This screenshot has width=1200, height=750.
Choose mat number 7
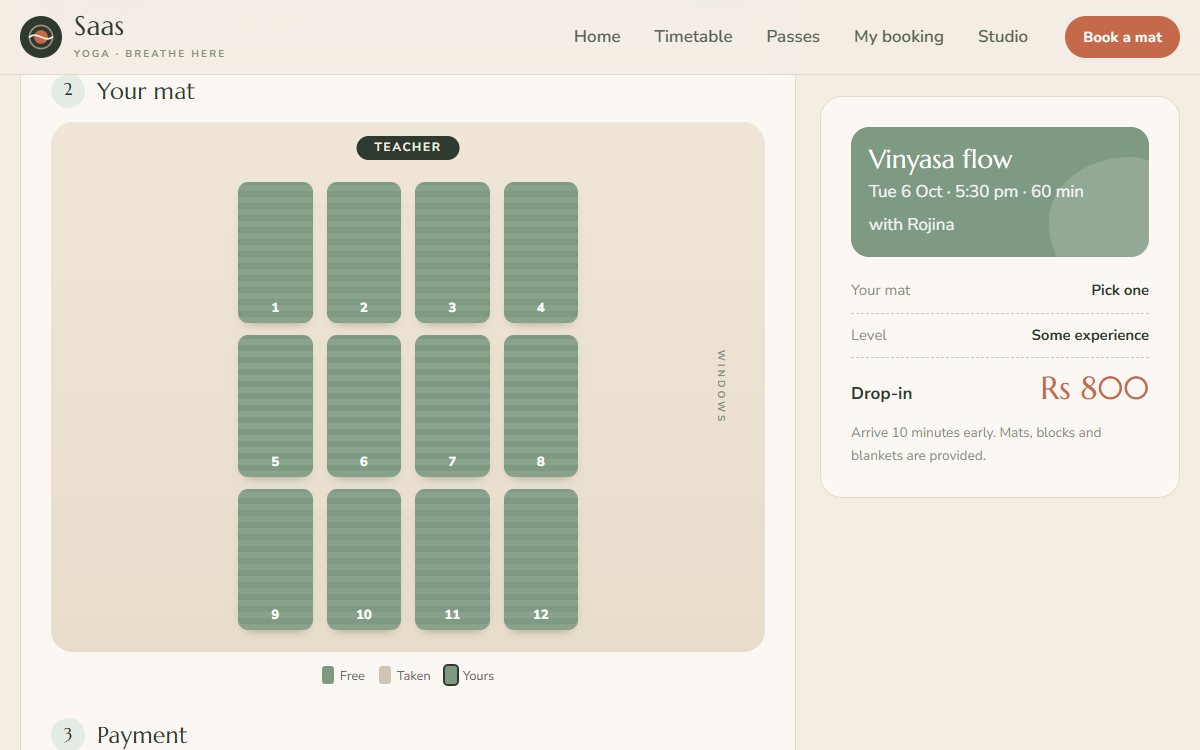tap(452, 406)
